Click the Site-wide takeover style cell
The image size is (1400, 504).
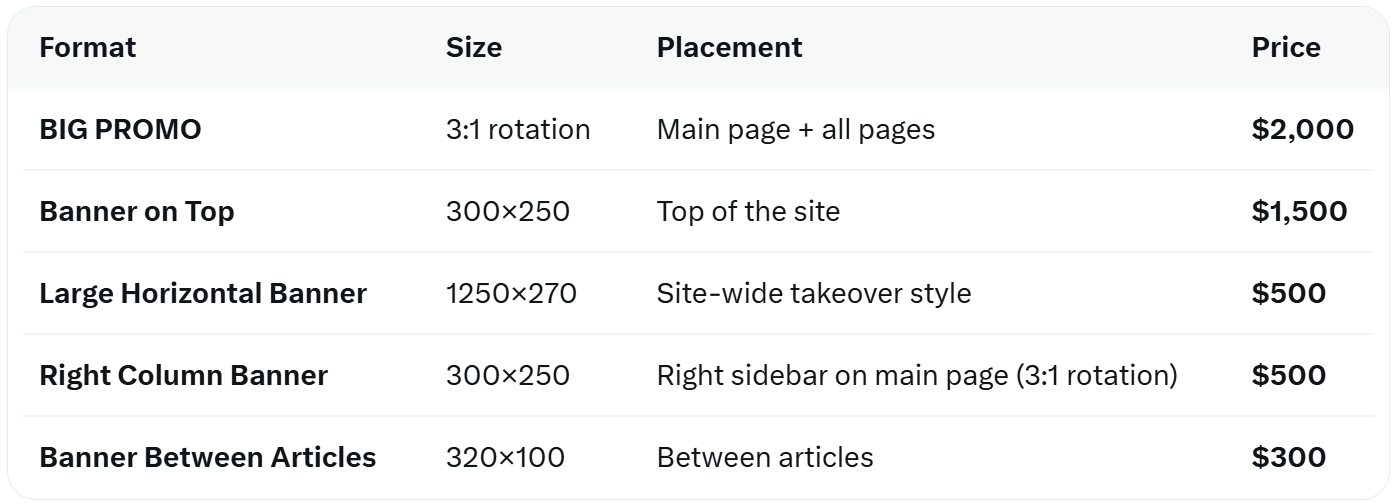tap(814, 293)
